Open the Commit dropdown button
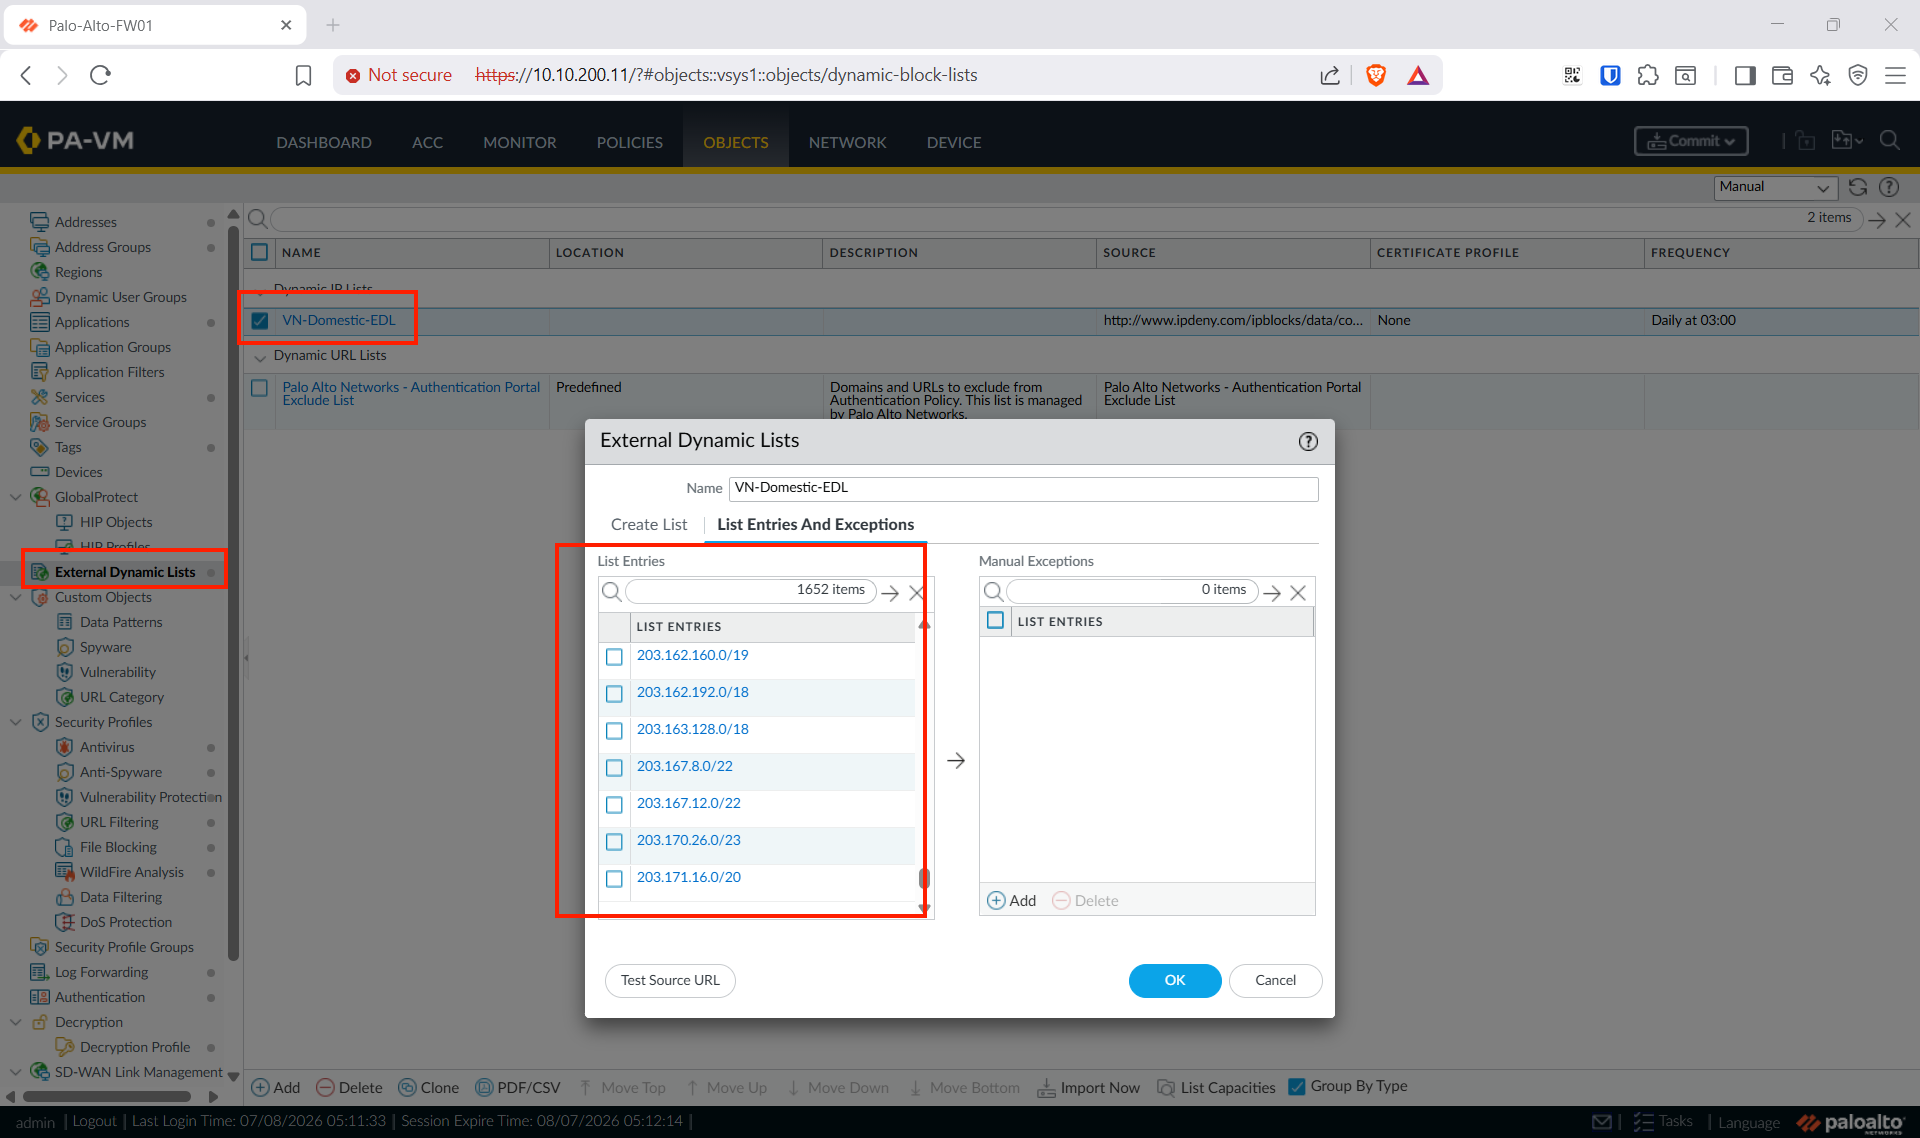The image size is (1920, 1138). pyautogui.click(x=1691, y=141)
